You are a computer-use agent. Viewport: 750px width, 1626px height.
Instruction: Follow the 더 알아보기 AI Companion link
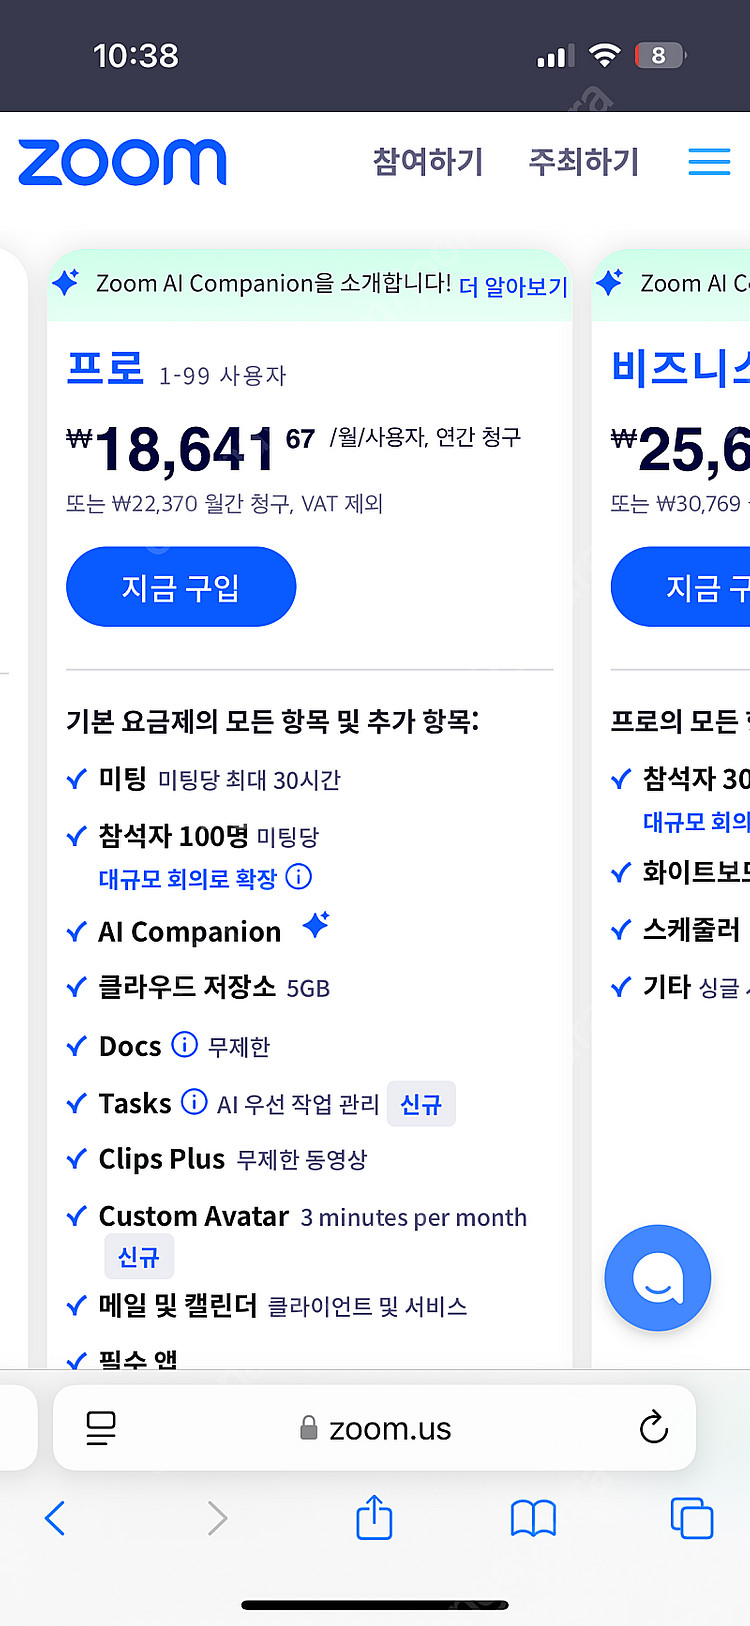pyautogui.click(x=513, y=287)
